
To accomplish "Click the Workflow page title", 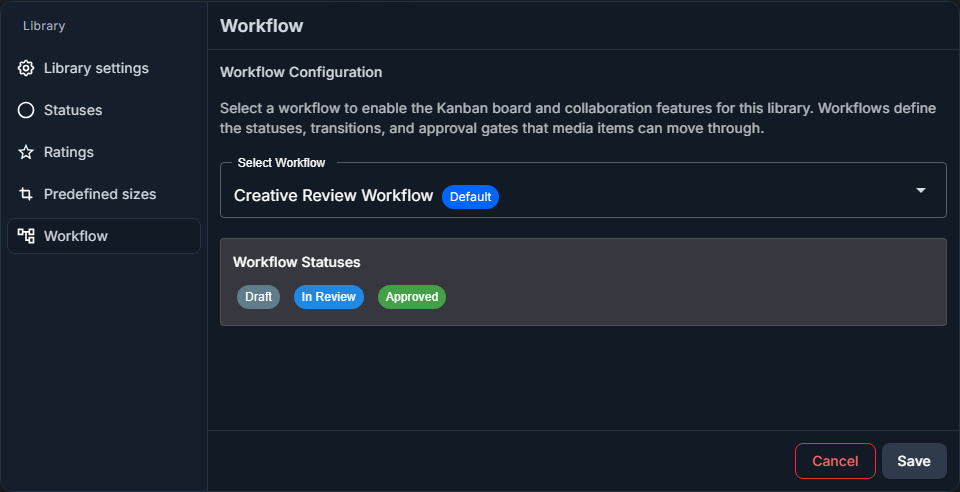I will coord(261,26).
